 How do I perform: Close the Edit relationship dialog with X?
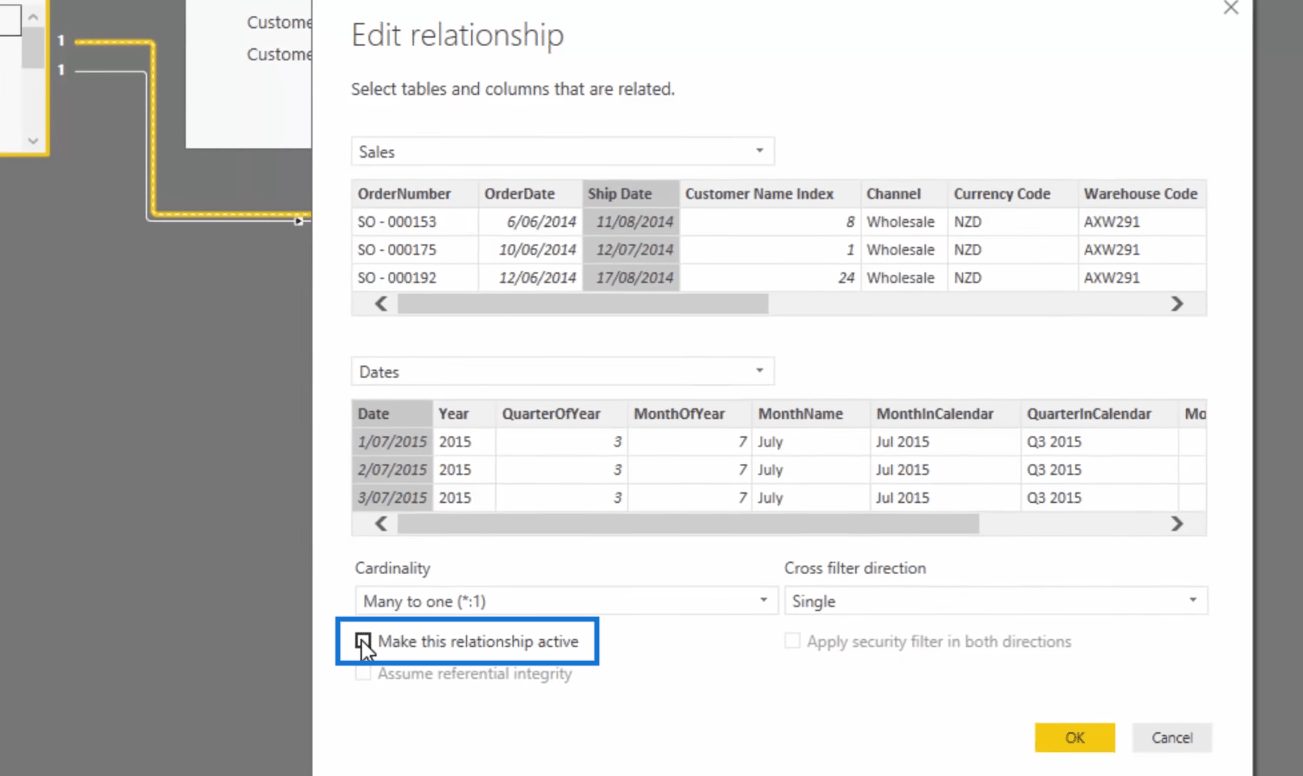click(x=1230, y=8)
